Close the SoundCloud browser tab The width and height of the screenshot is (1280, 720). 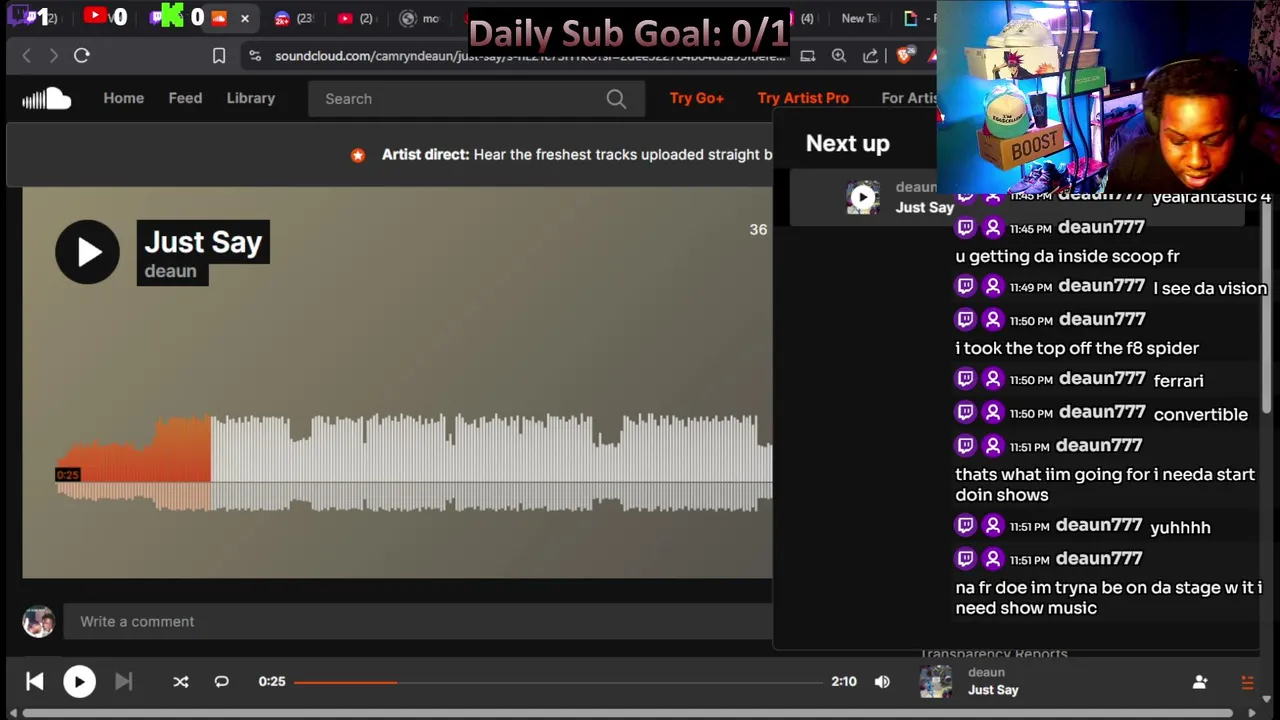coord(245,18)
